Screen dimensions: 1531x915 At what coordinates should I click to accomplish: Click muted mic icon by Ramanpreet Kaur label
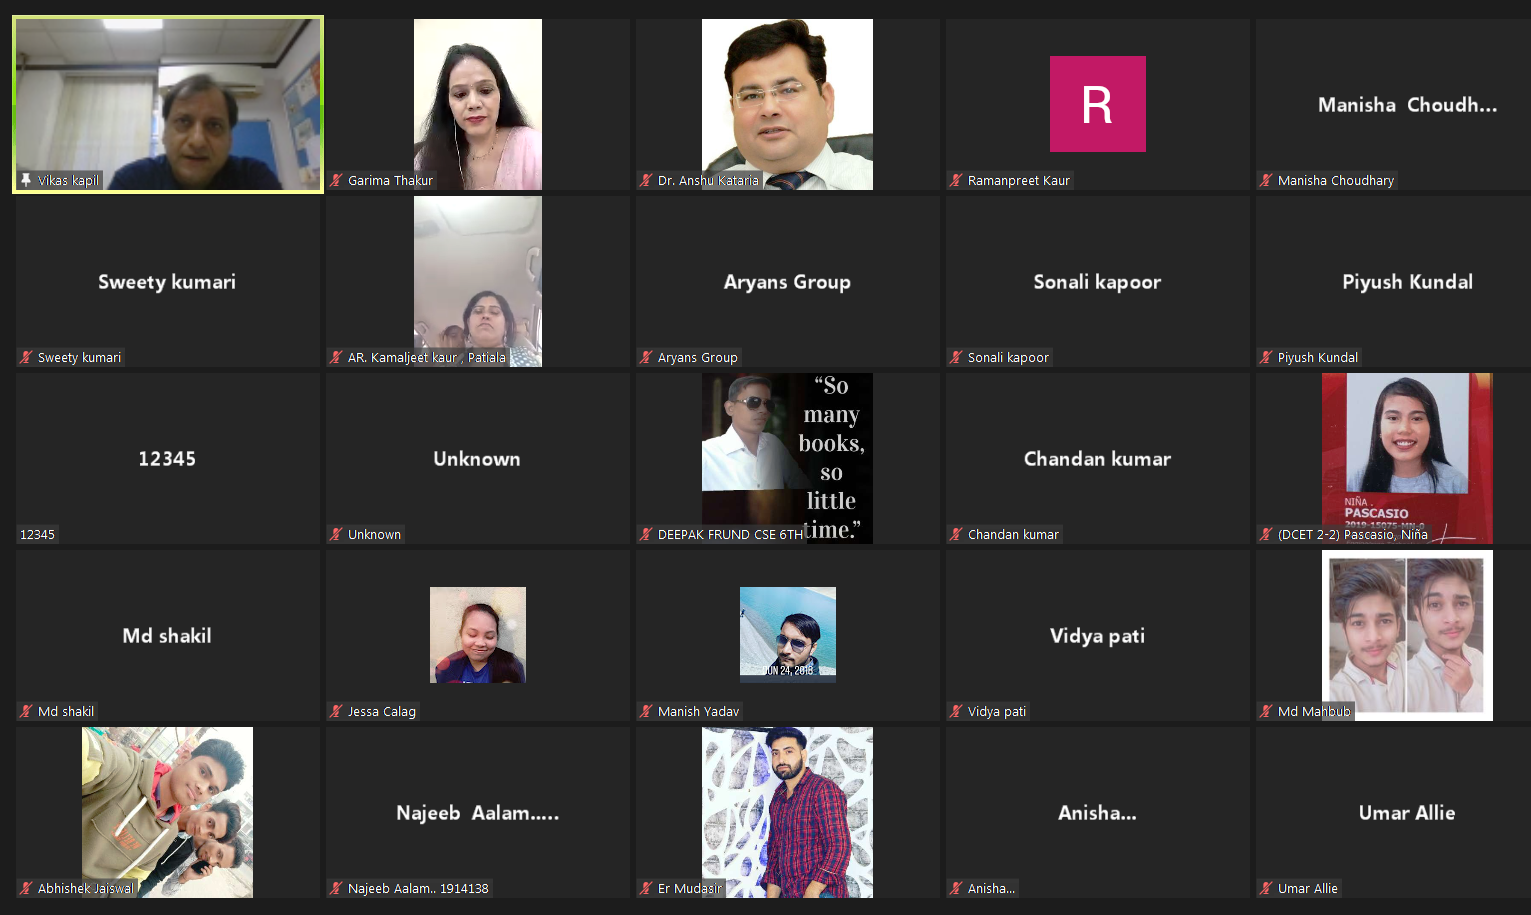[x=957, y=180]
